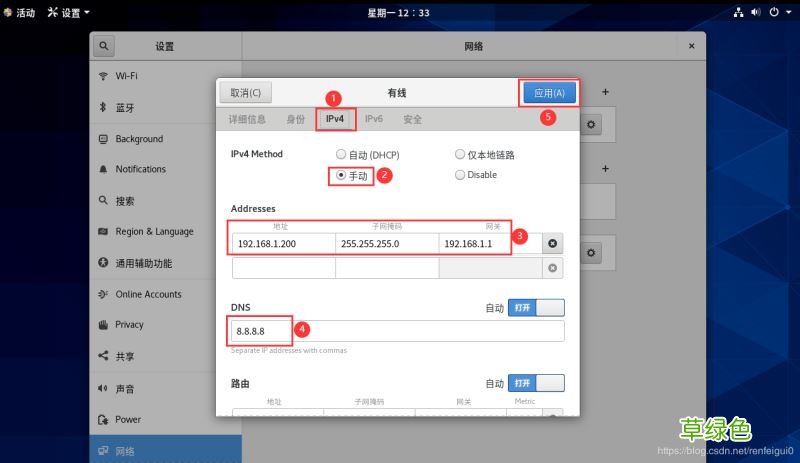Open Sound (声音) settings
800x463 pixels.
click(165, 388)
